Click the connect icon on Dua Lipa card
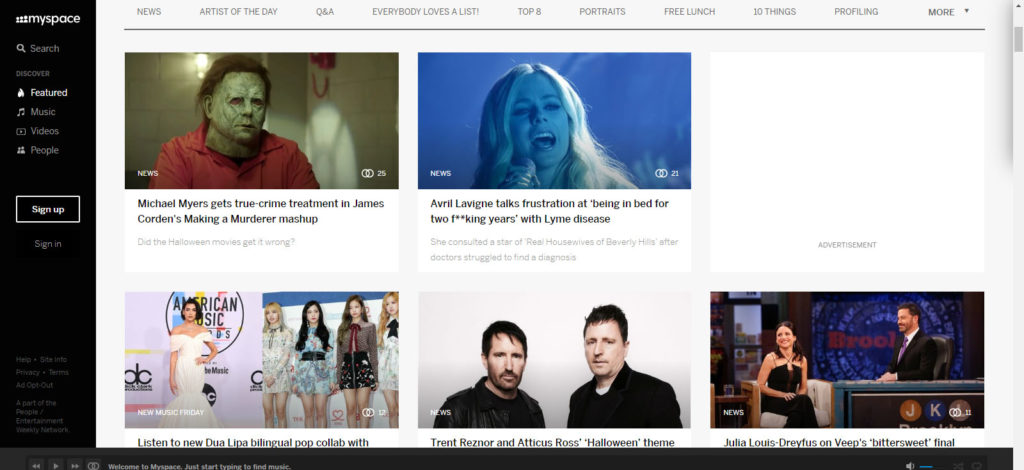The image size is (1024, 470). coord(368,413)
